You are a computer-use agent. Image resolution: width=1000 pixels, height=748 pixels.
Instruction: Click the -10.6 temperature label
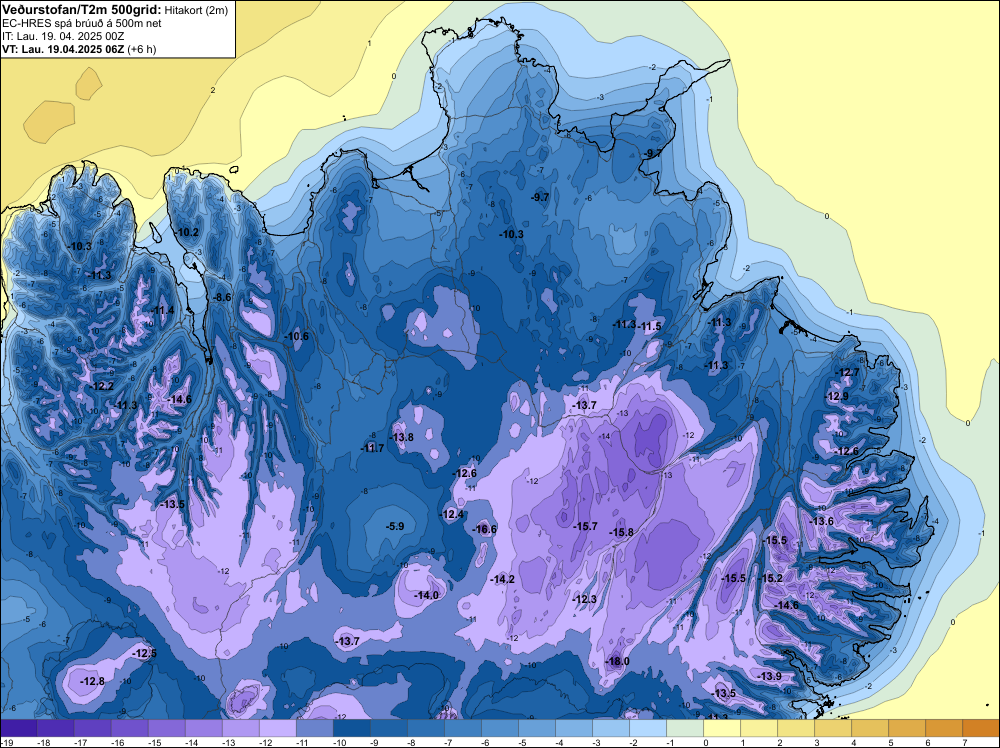pyautogui.click(x=297, y=336)
